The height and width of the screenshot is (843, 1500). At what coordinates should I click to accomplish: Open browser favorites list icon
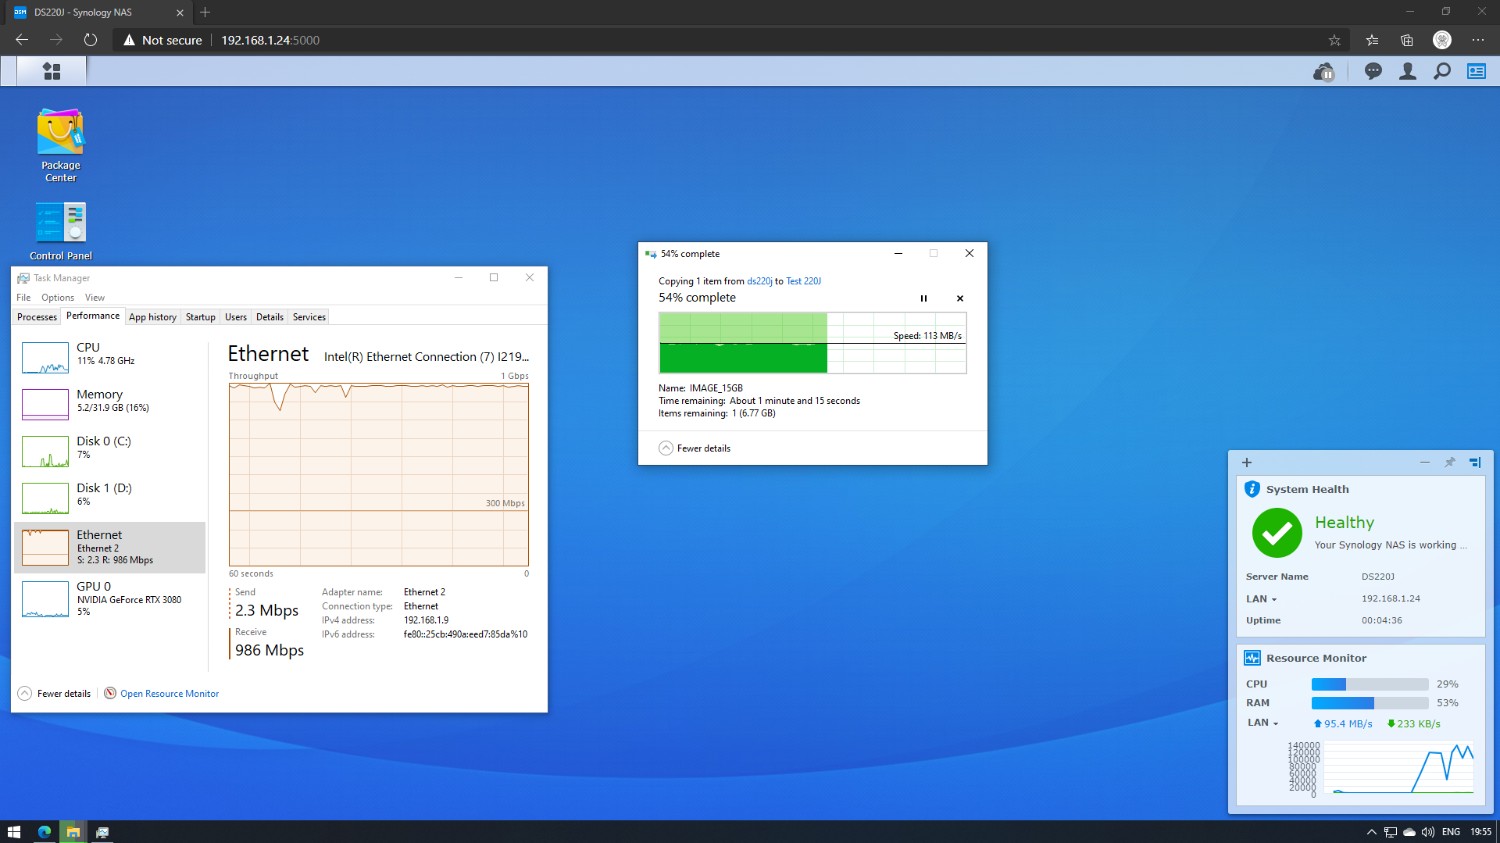1372,40
